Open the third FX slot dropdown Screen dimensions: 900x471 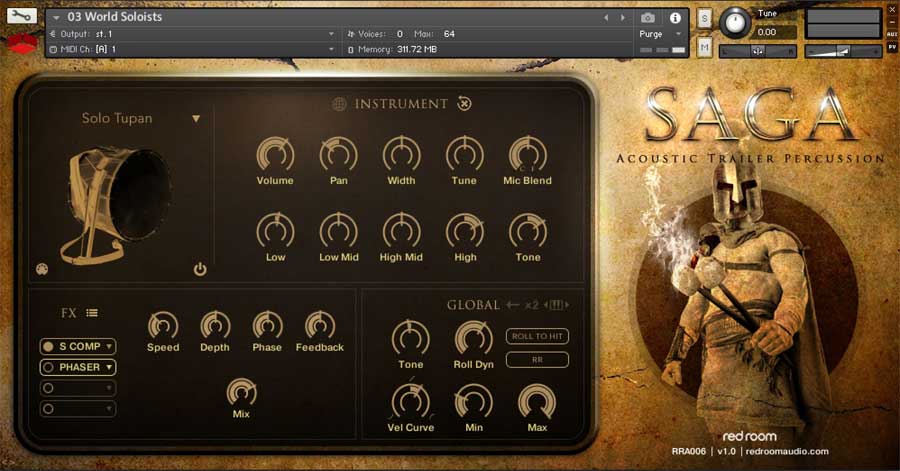pyautogui.click(x=108, y=388)
